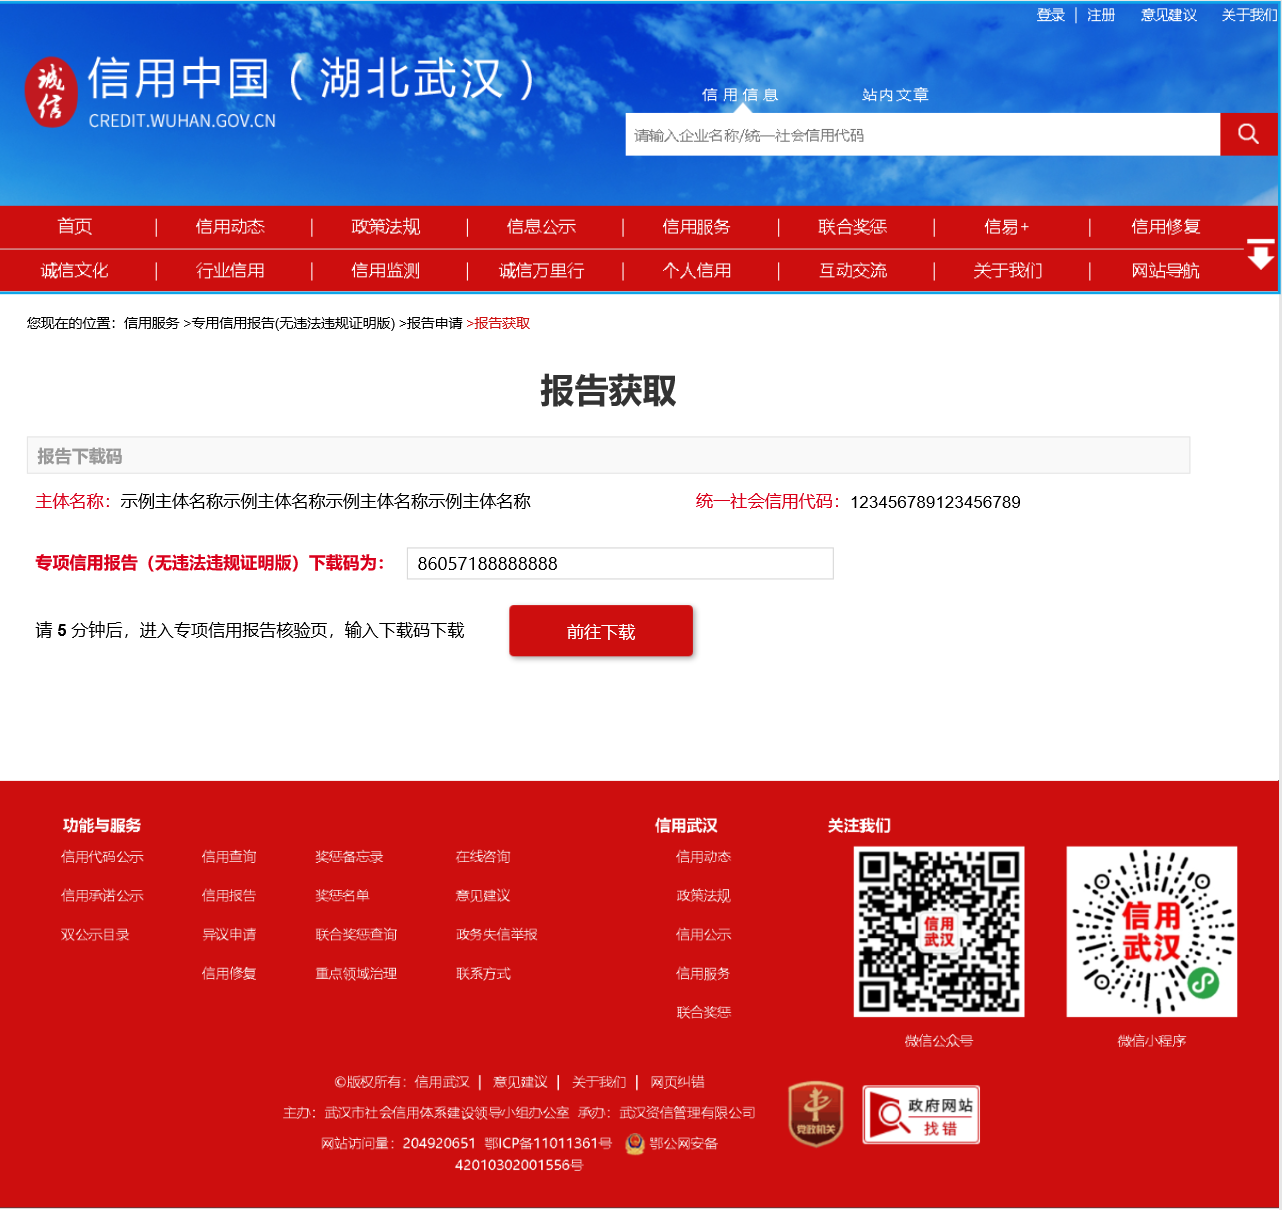The height and width of the screenshot is (1210, 1282).
Task: Click the red 诚信 site logo
Action: 50,92
